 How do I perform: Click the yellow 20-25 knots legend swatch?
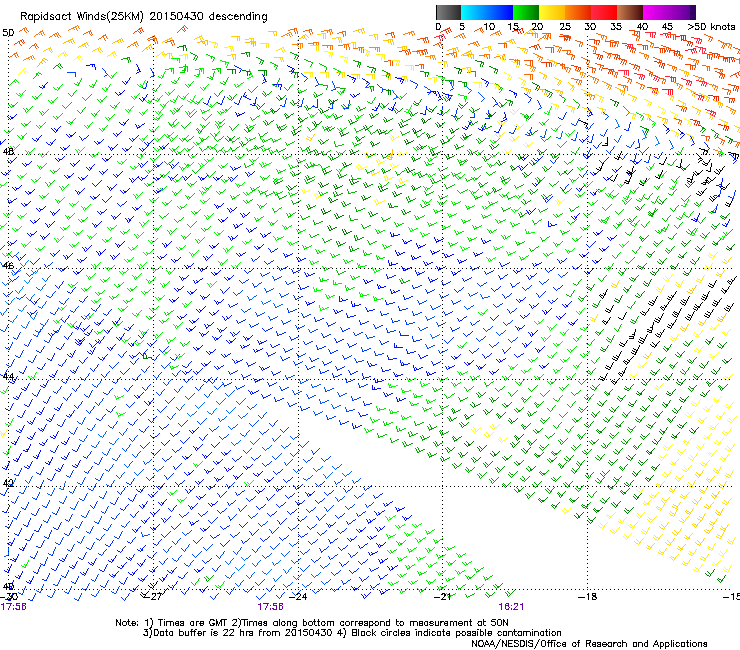(552, 12)
